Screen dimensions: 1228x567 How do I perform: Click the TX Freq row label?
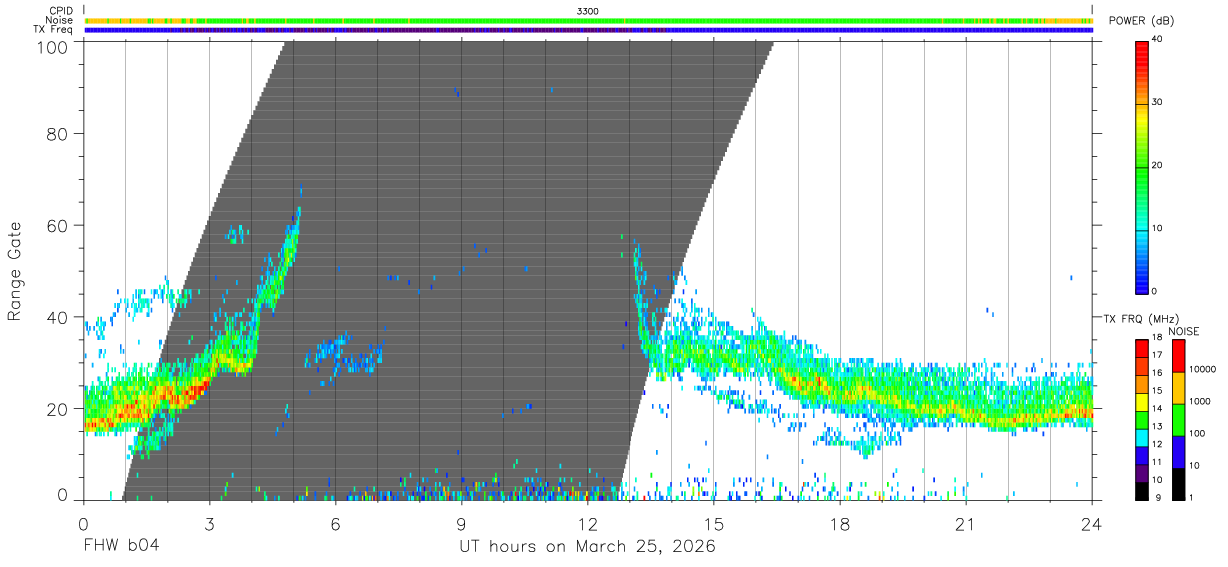pos(54,30)
